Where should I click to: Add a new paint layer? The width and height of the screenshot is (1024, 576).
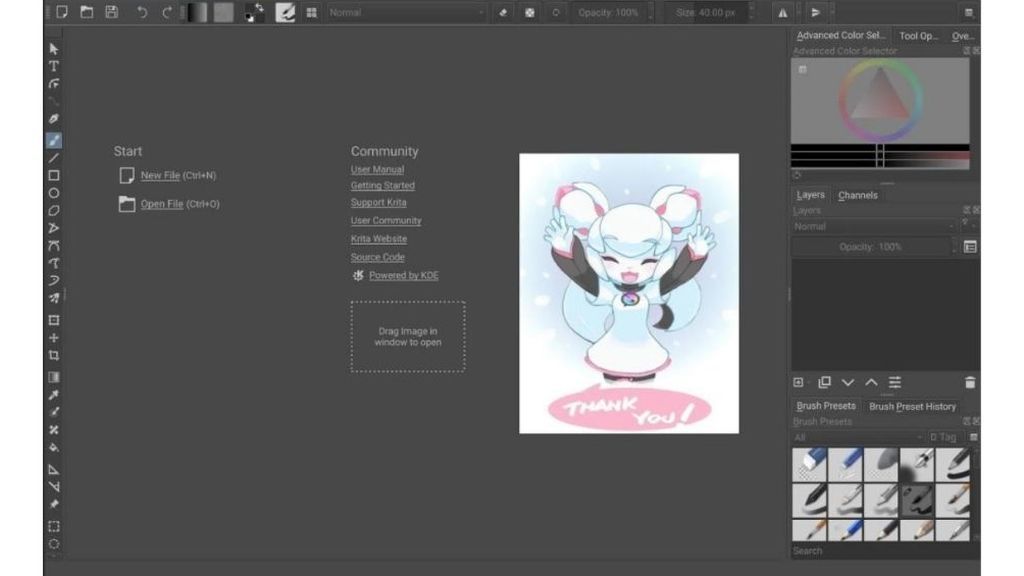click(798, 382)
